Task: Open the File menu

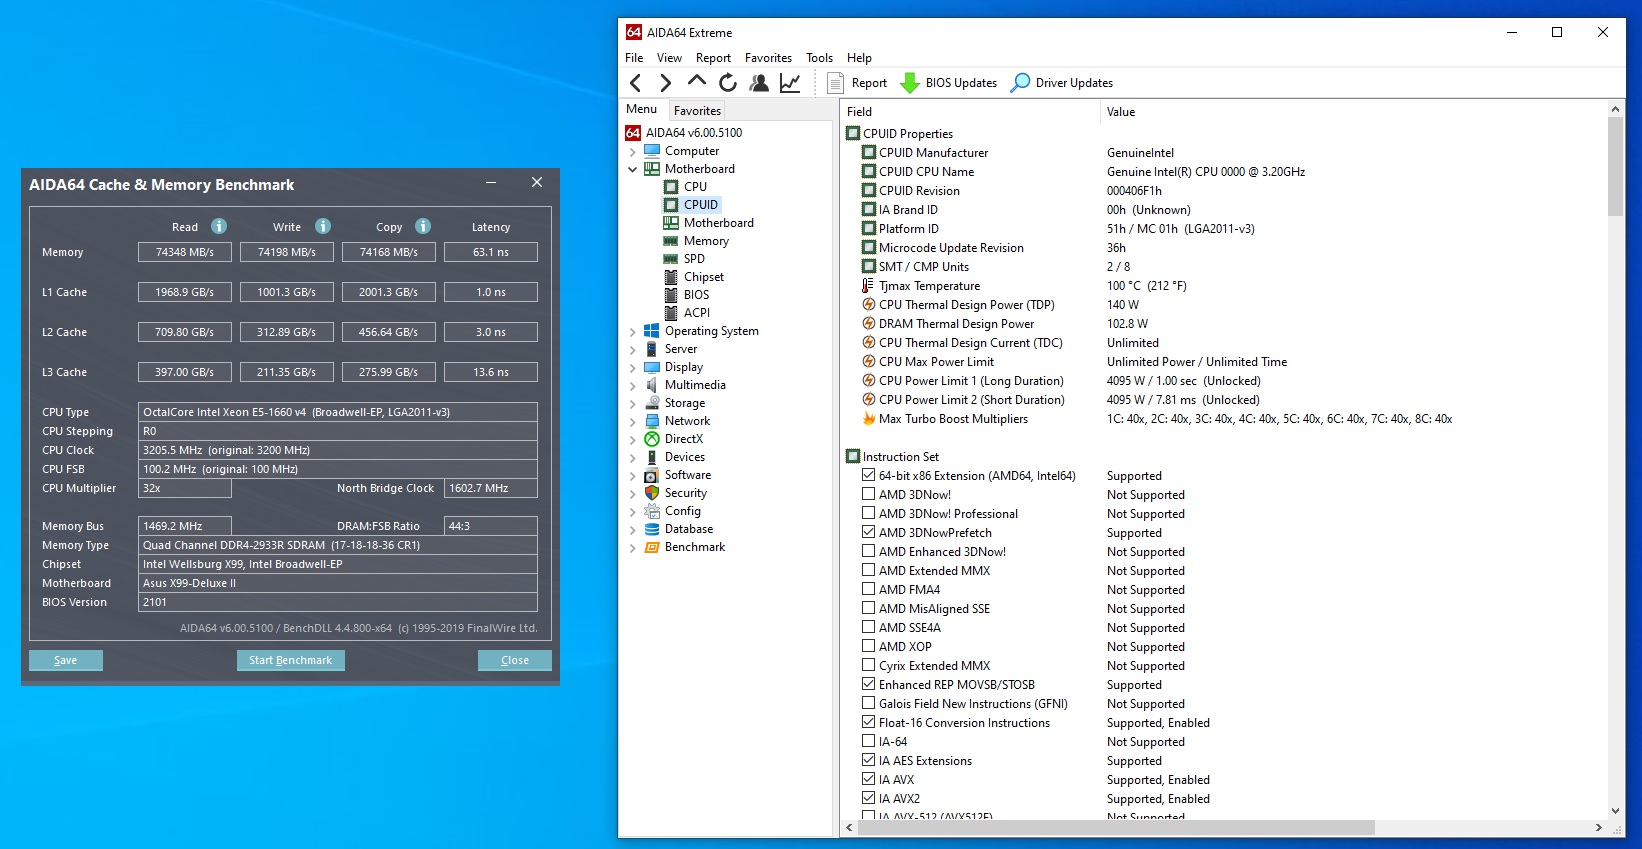Action: [x=634, y=58]
